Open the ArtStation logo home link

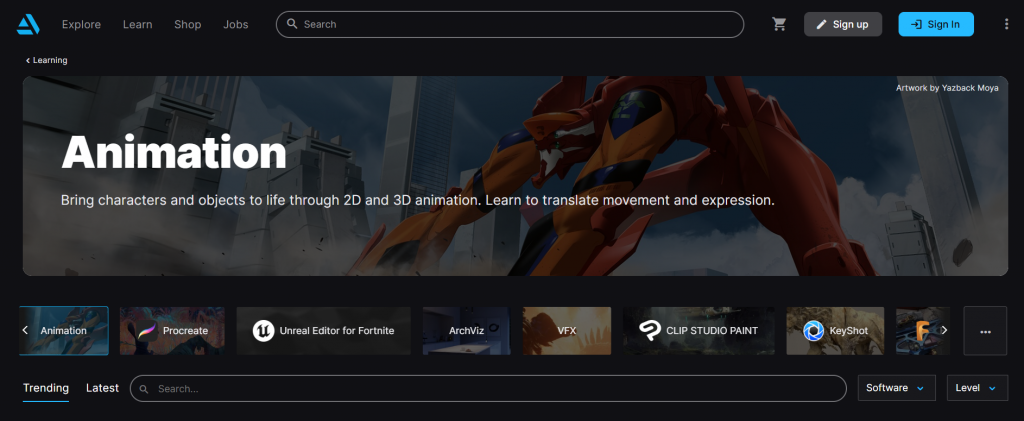28,24
